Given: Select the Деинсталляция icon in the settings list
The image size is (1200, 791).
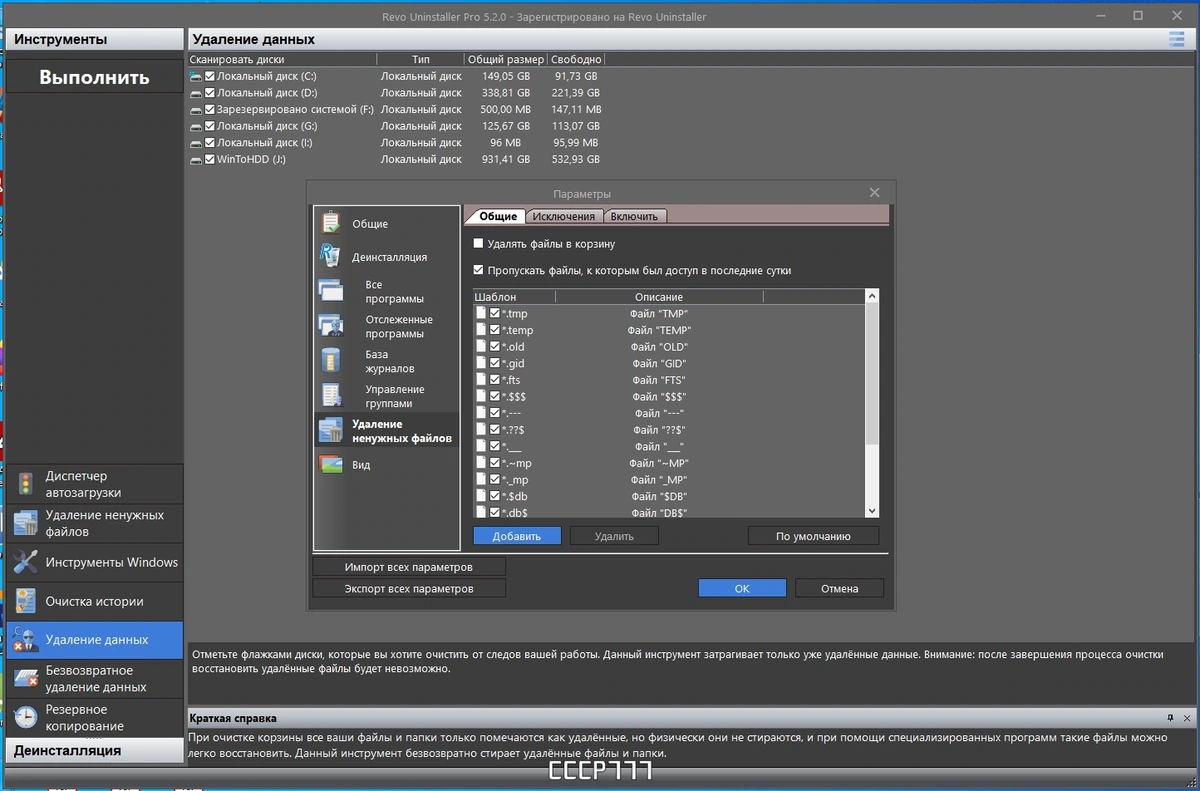Looking at the screenshot, I should 330,256.
